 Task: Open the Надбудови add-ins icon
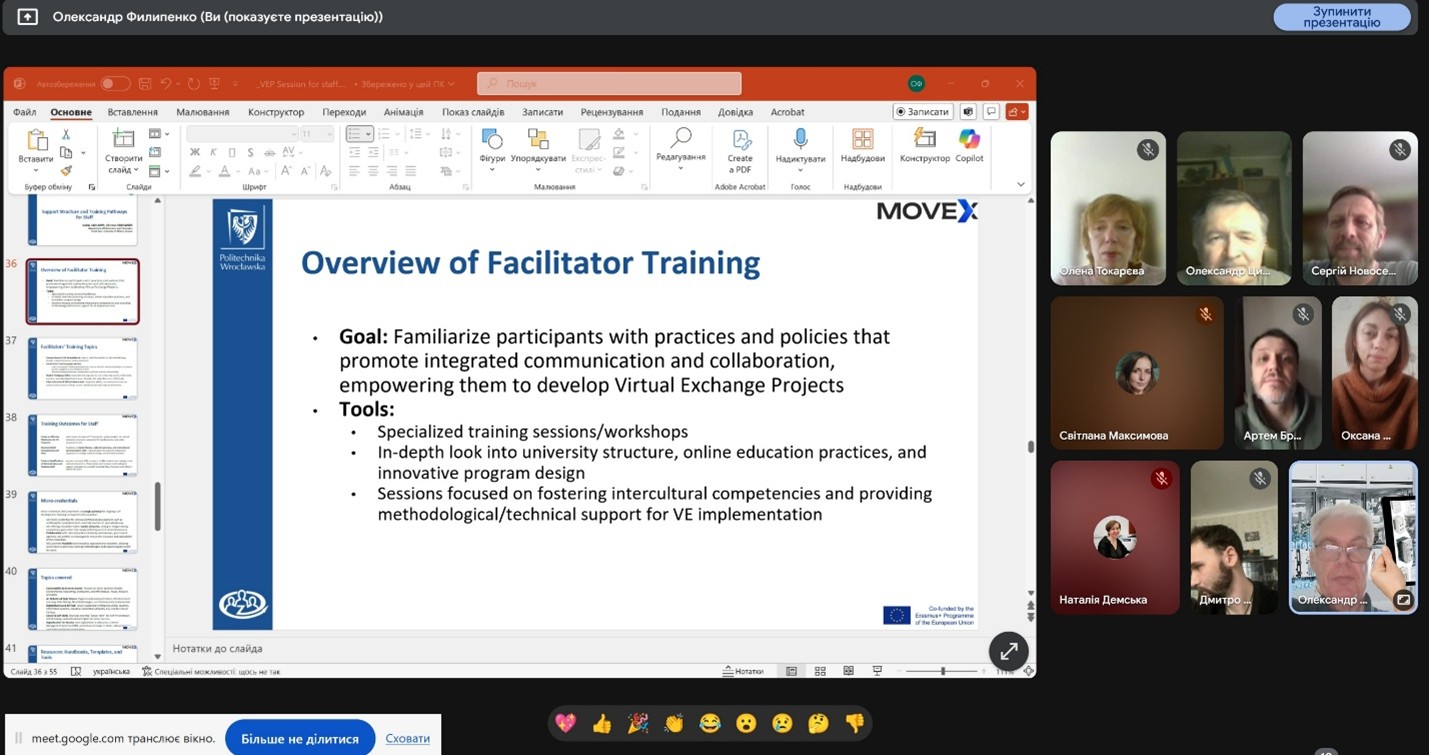[862, 145]
